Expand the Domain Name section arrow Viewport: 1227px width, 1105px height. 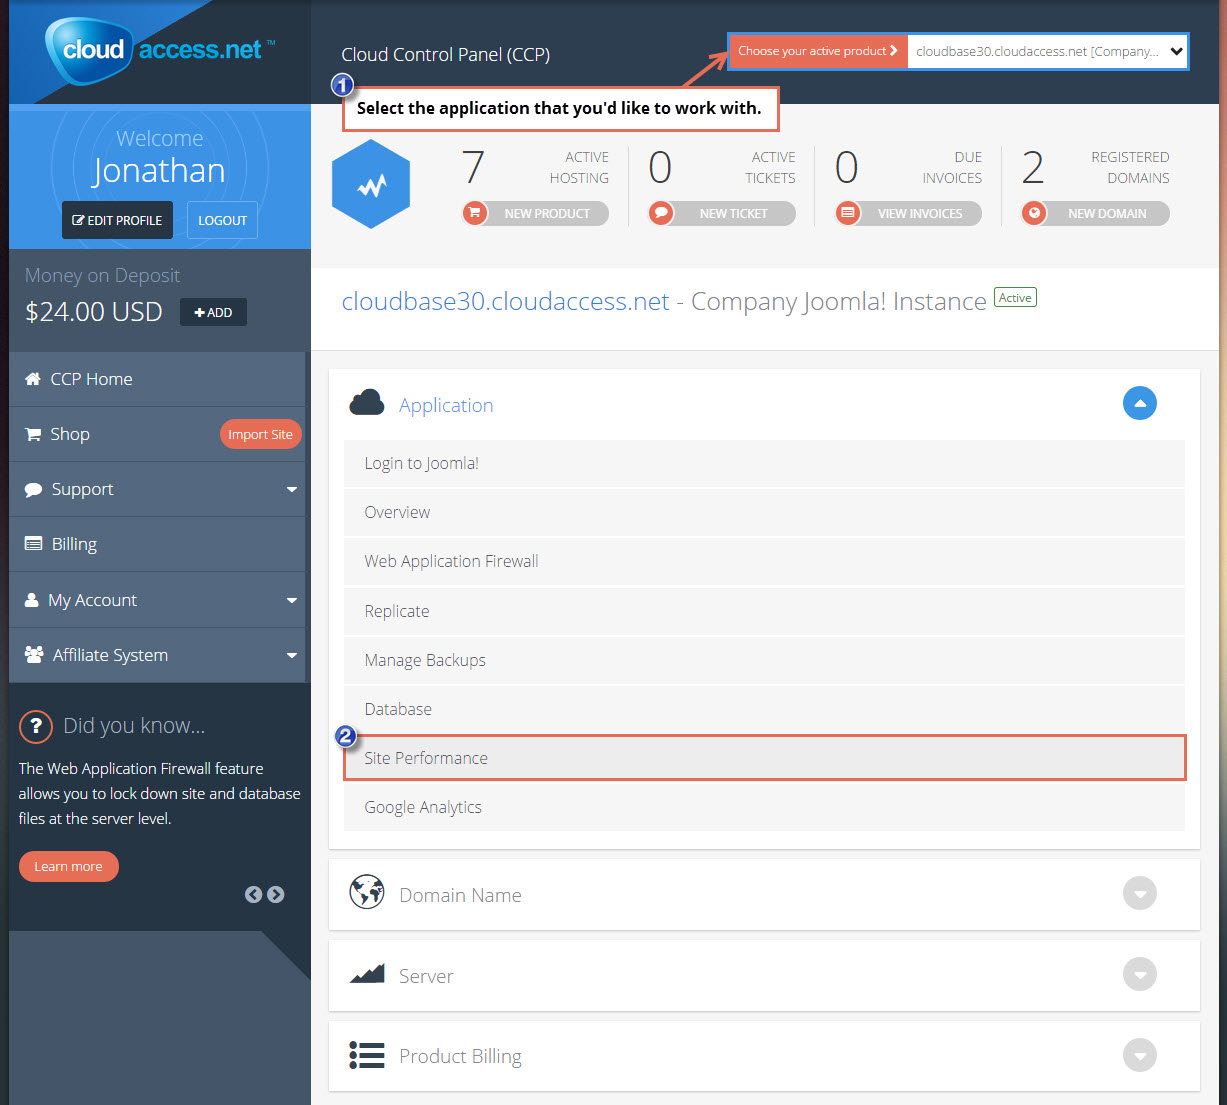pyautogui.click(x=1140, y=893)
